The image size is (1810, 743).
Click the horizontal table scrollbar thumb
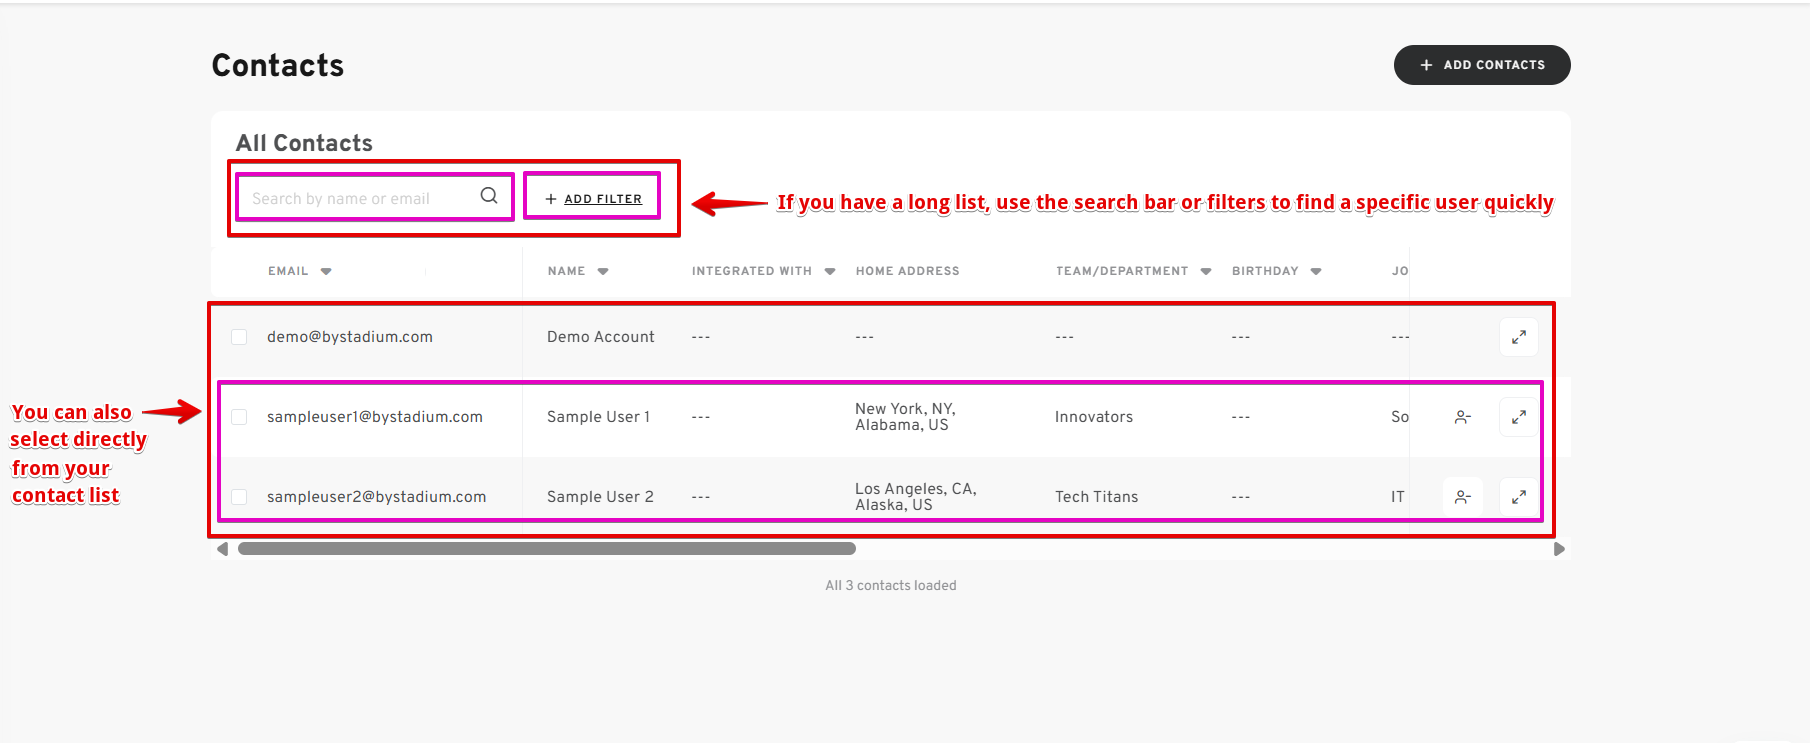(x=547, y=549)
